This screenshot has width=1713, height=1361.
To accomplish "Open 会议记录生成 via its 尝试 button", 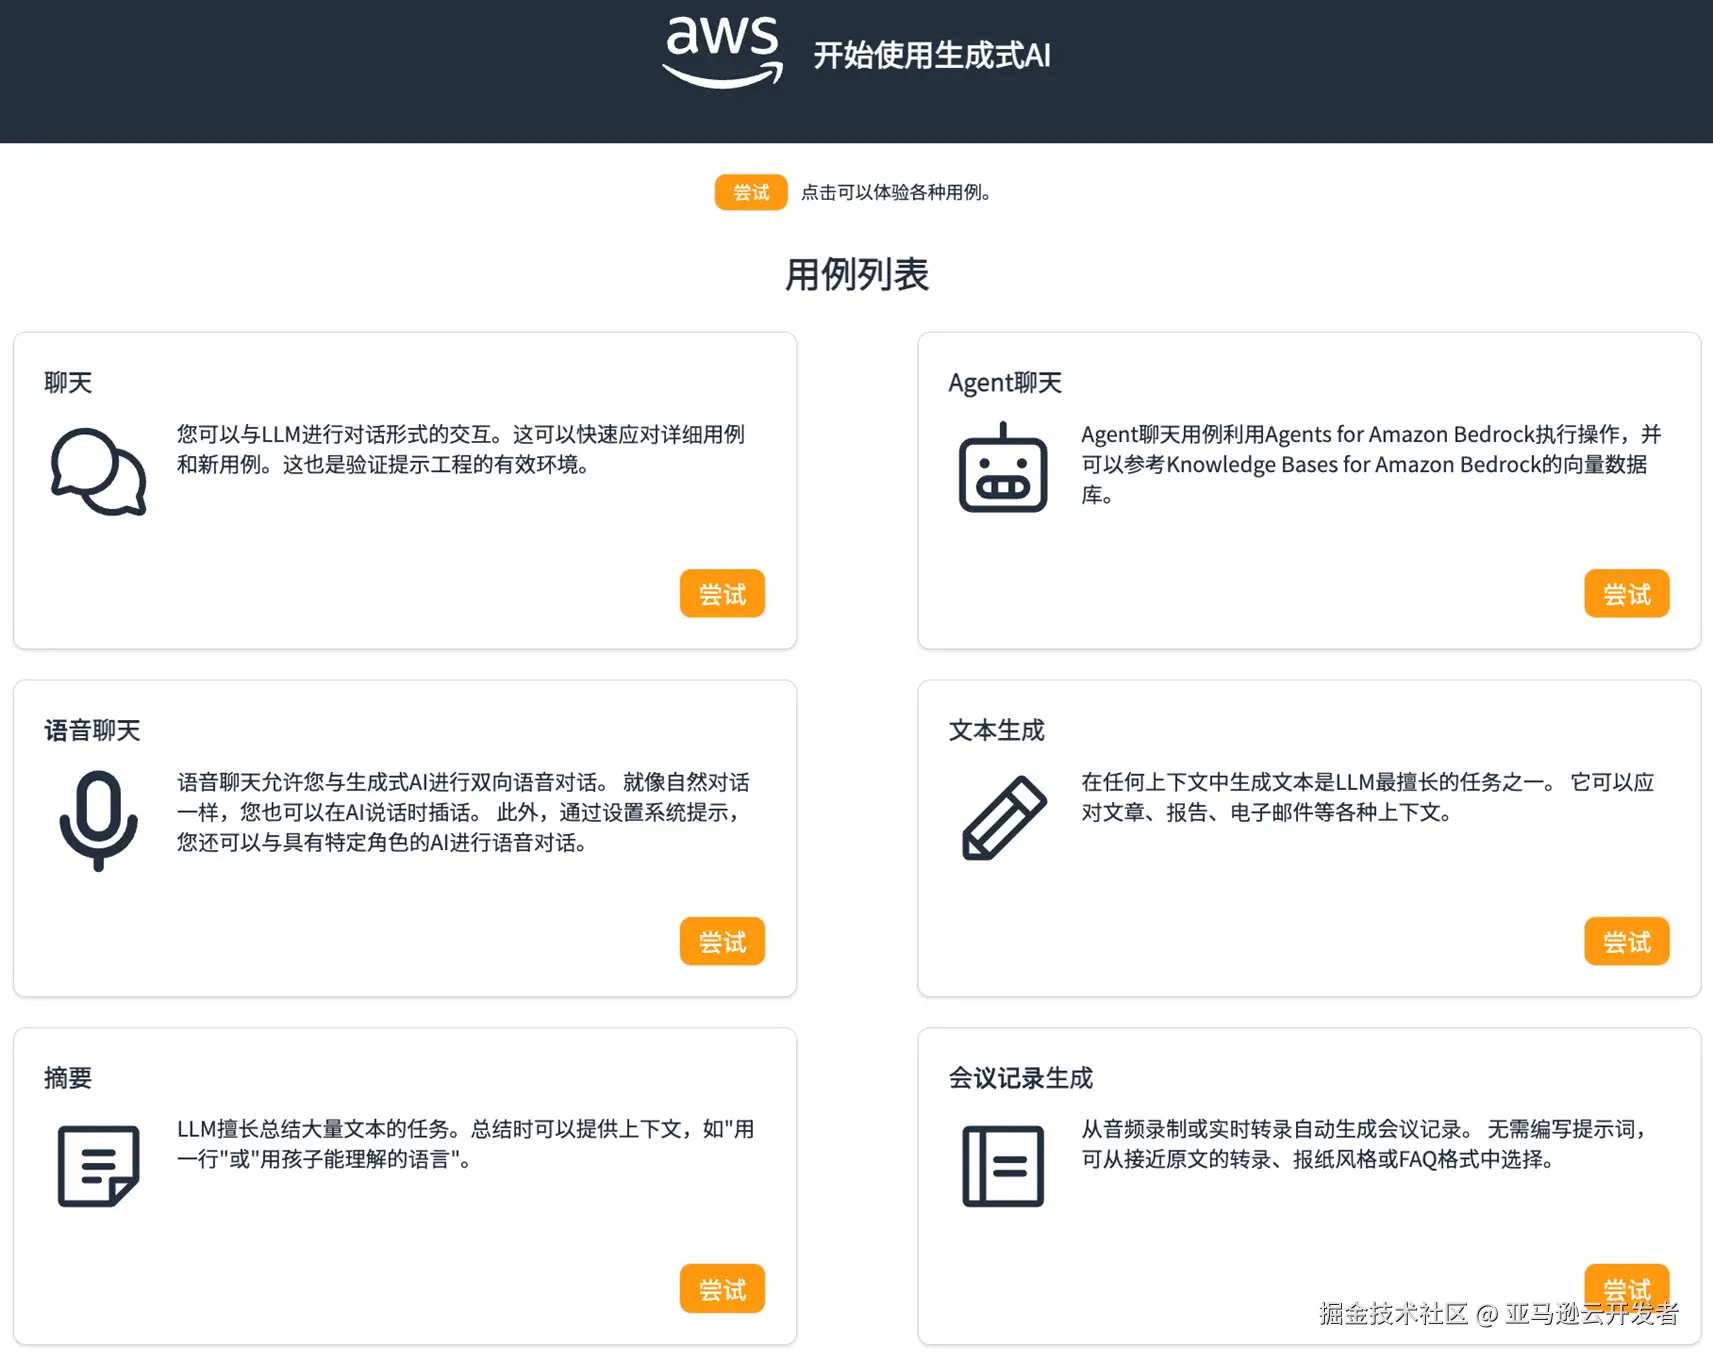I will [x=1627, y=1289].
